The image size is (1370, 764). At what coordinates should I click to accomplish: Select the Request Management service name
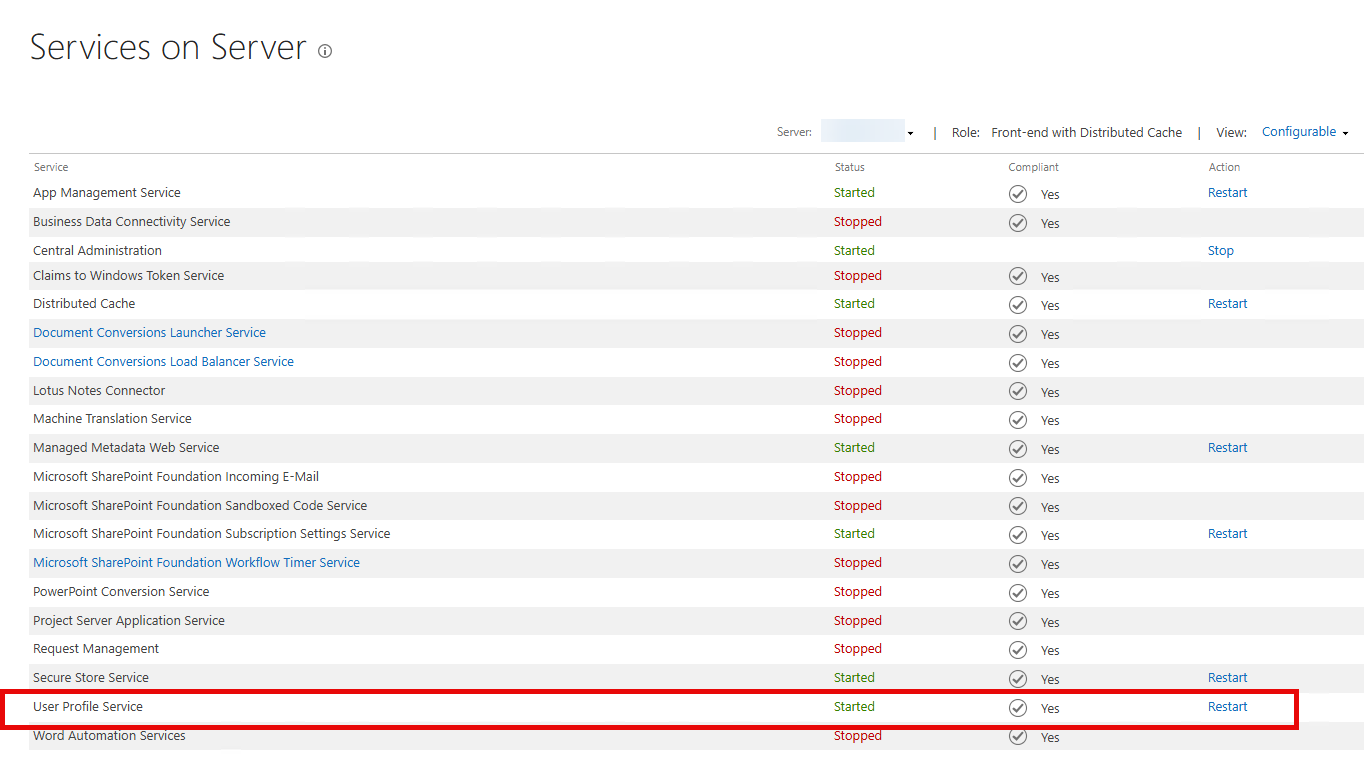pyautogui.click(x=96, y=649)
